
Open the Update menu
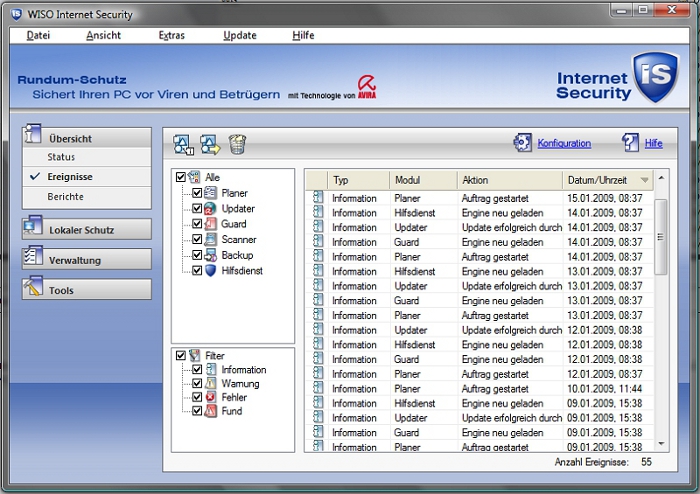click(x=239, y=35)
